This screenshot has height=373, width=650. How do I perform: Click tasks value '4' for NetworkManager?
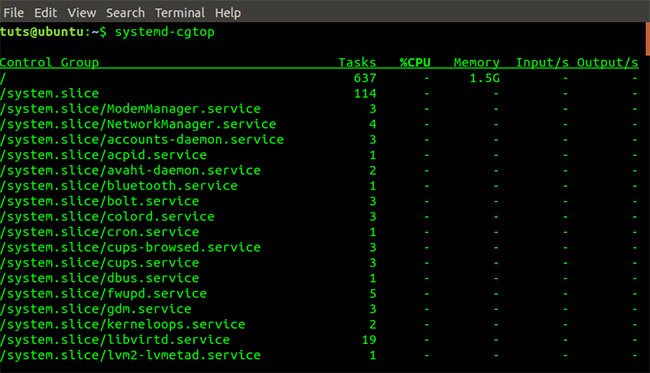coord(373,124)
